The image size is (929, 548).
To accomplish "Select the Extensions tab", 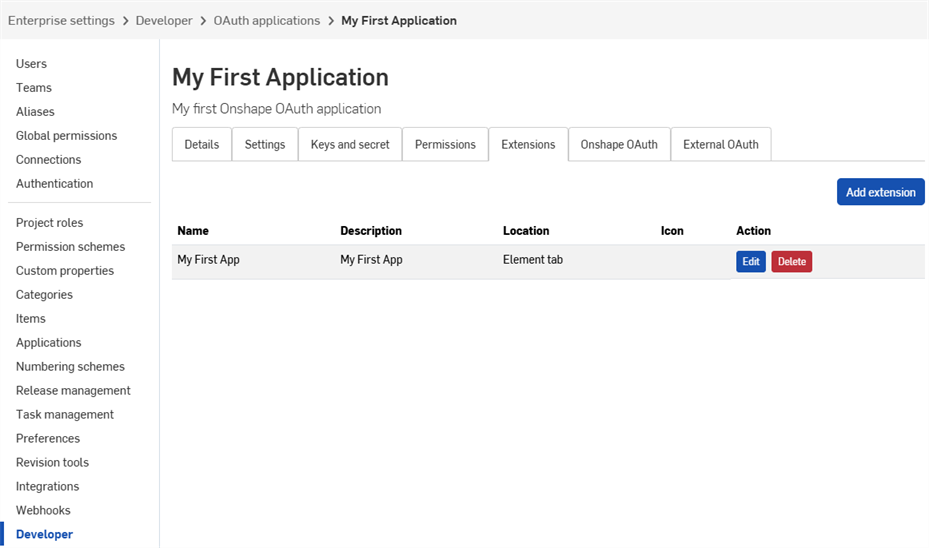I will click(x=528, y=145).
